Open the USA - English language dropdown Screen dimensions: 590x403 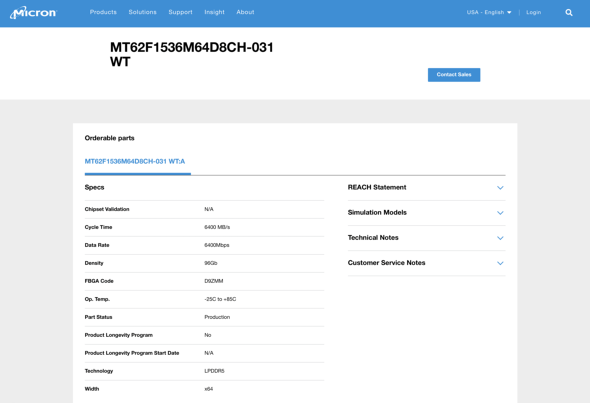point(489,12)
